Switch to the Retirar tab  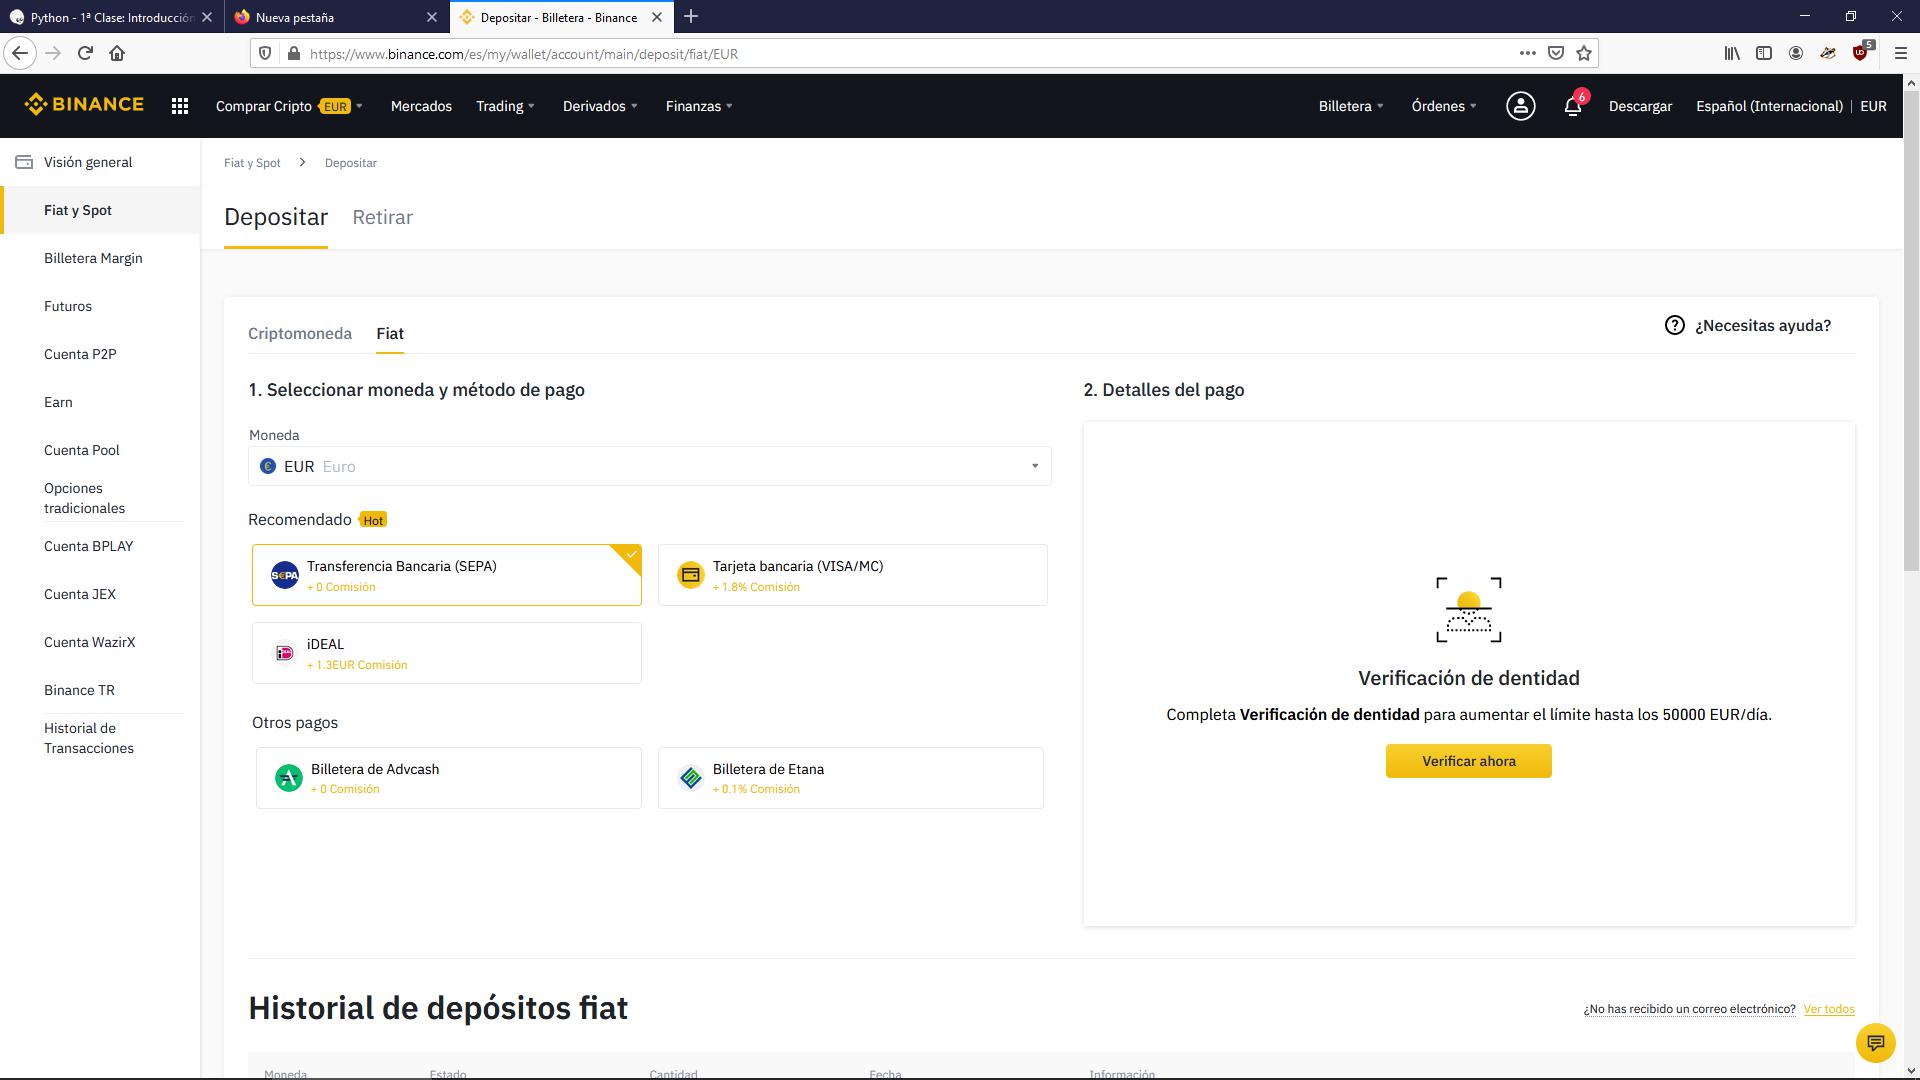(x=382, y=218)
